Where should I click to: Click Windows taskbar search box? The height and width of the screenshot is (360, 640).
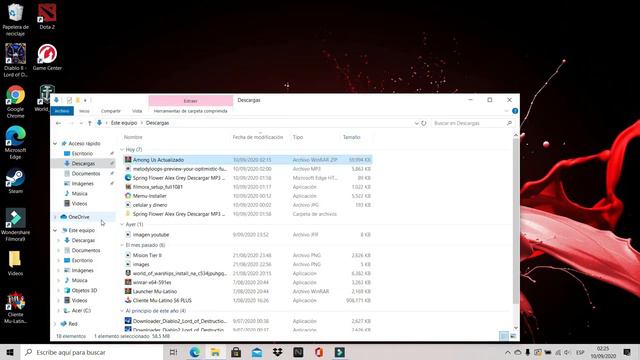coord(92,352)
